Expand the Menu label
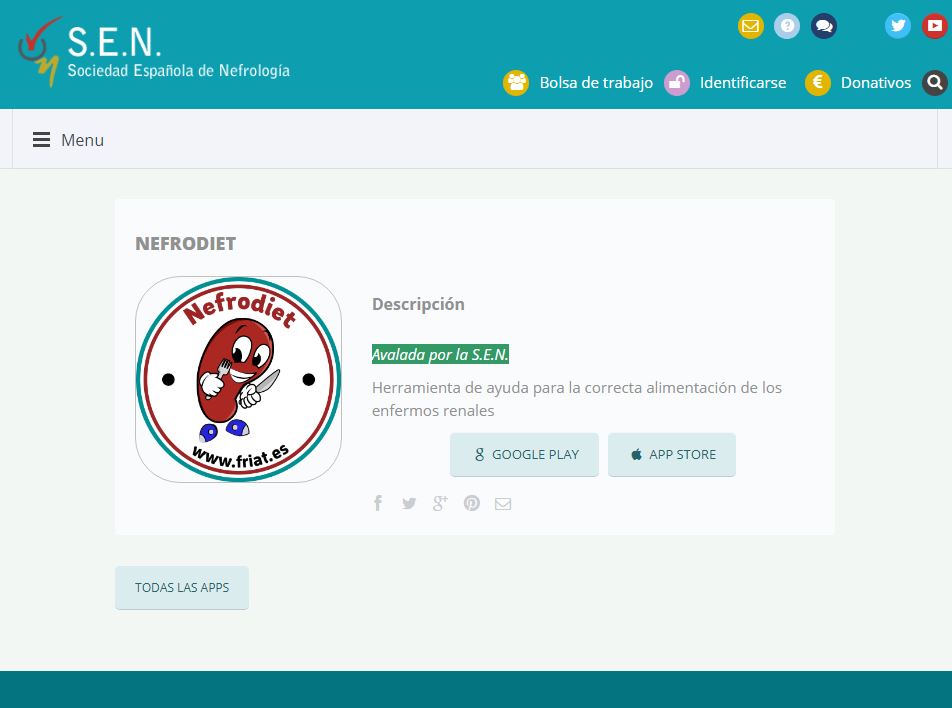The image size is (952, 708). point(83,140)
